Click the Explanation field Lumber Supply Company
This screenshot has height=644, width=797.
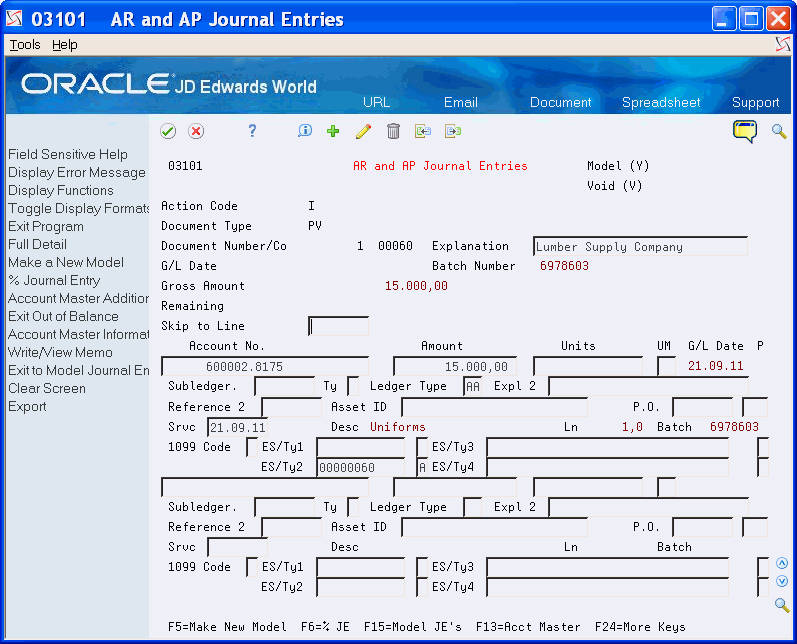pyautogui.click(x=640, y=247)
